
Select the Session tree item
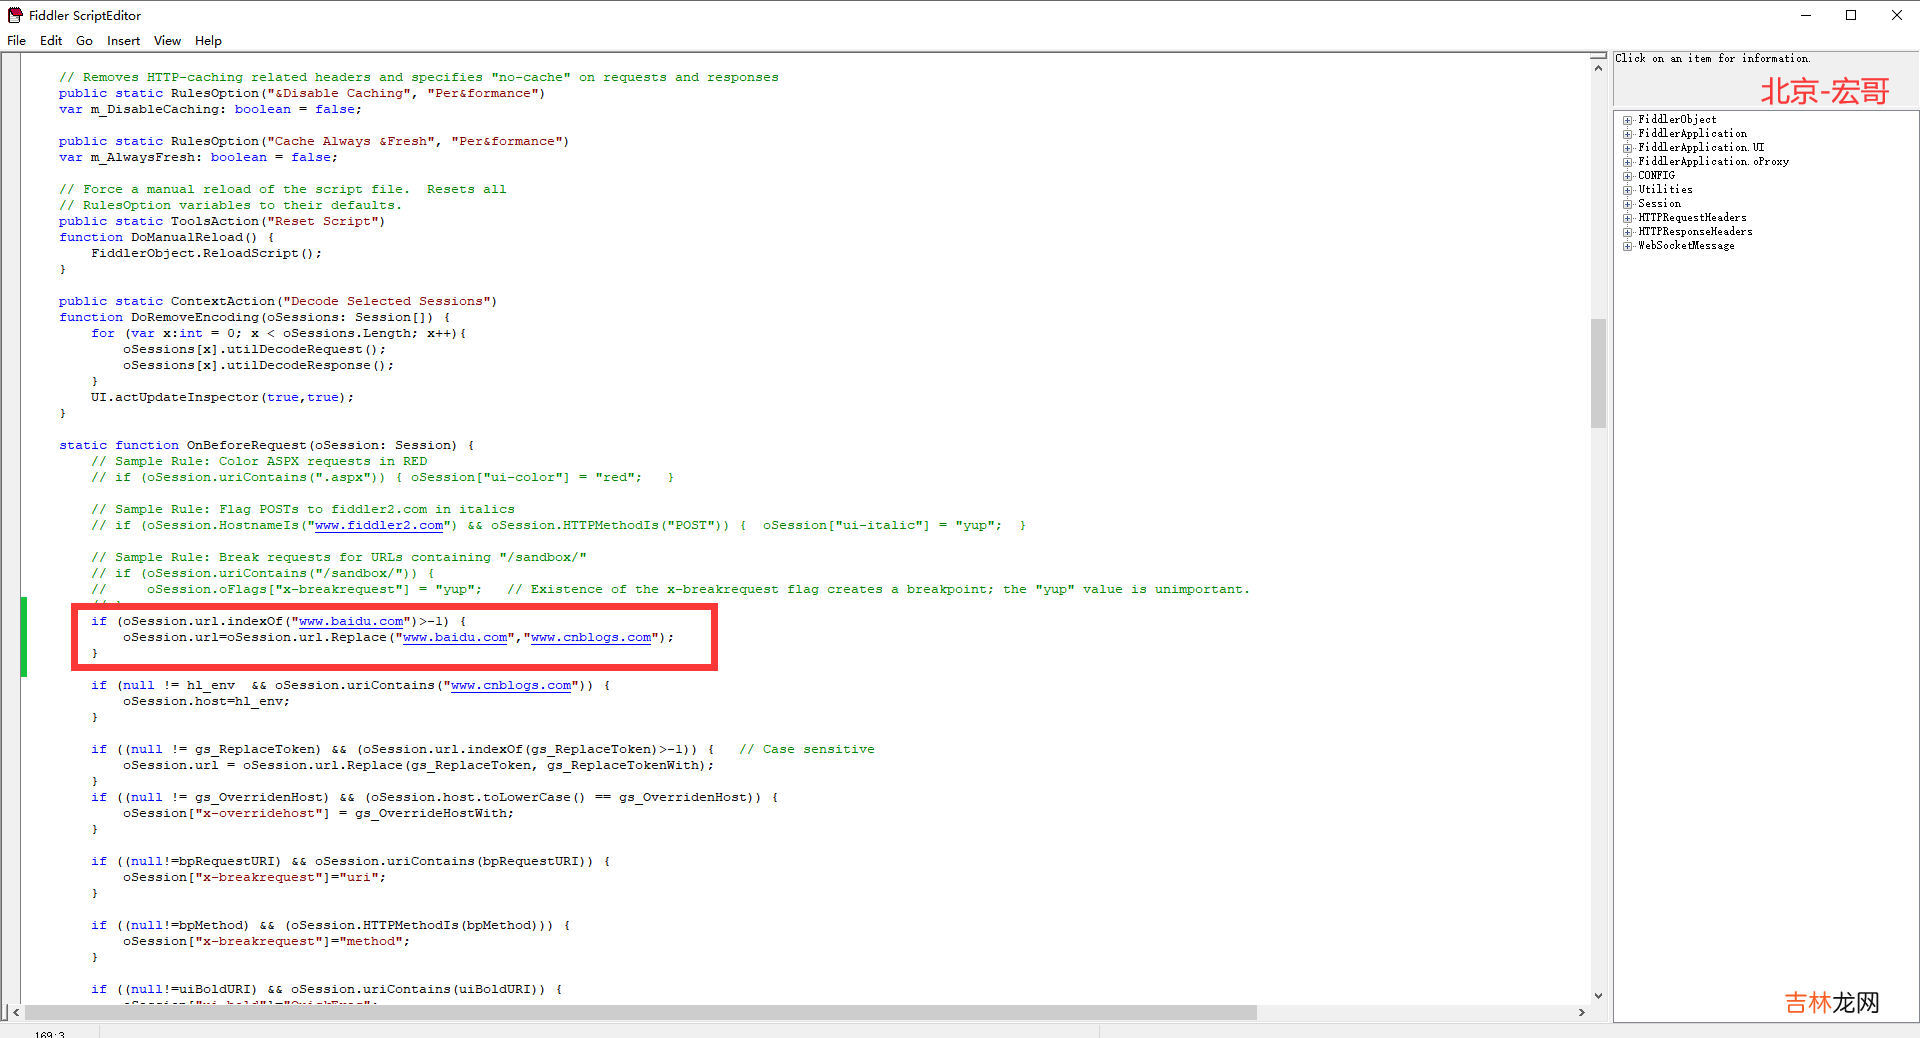1659,204
